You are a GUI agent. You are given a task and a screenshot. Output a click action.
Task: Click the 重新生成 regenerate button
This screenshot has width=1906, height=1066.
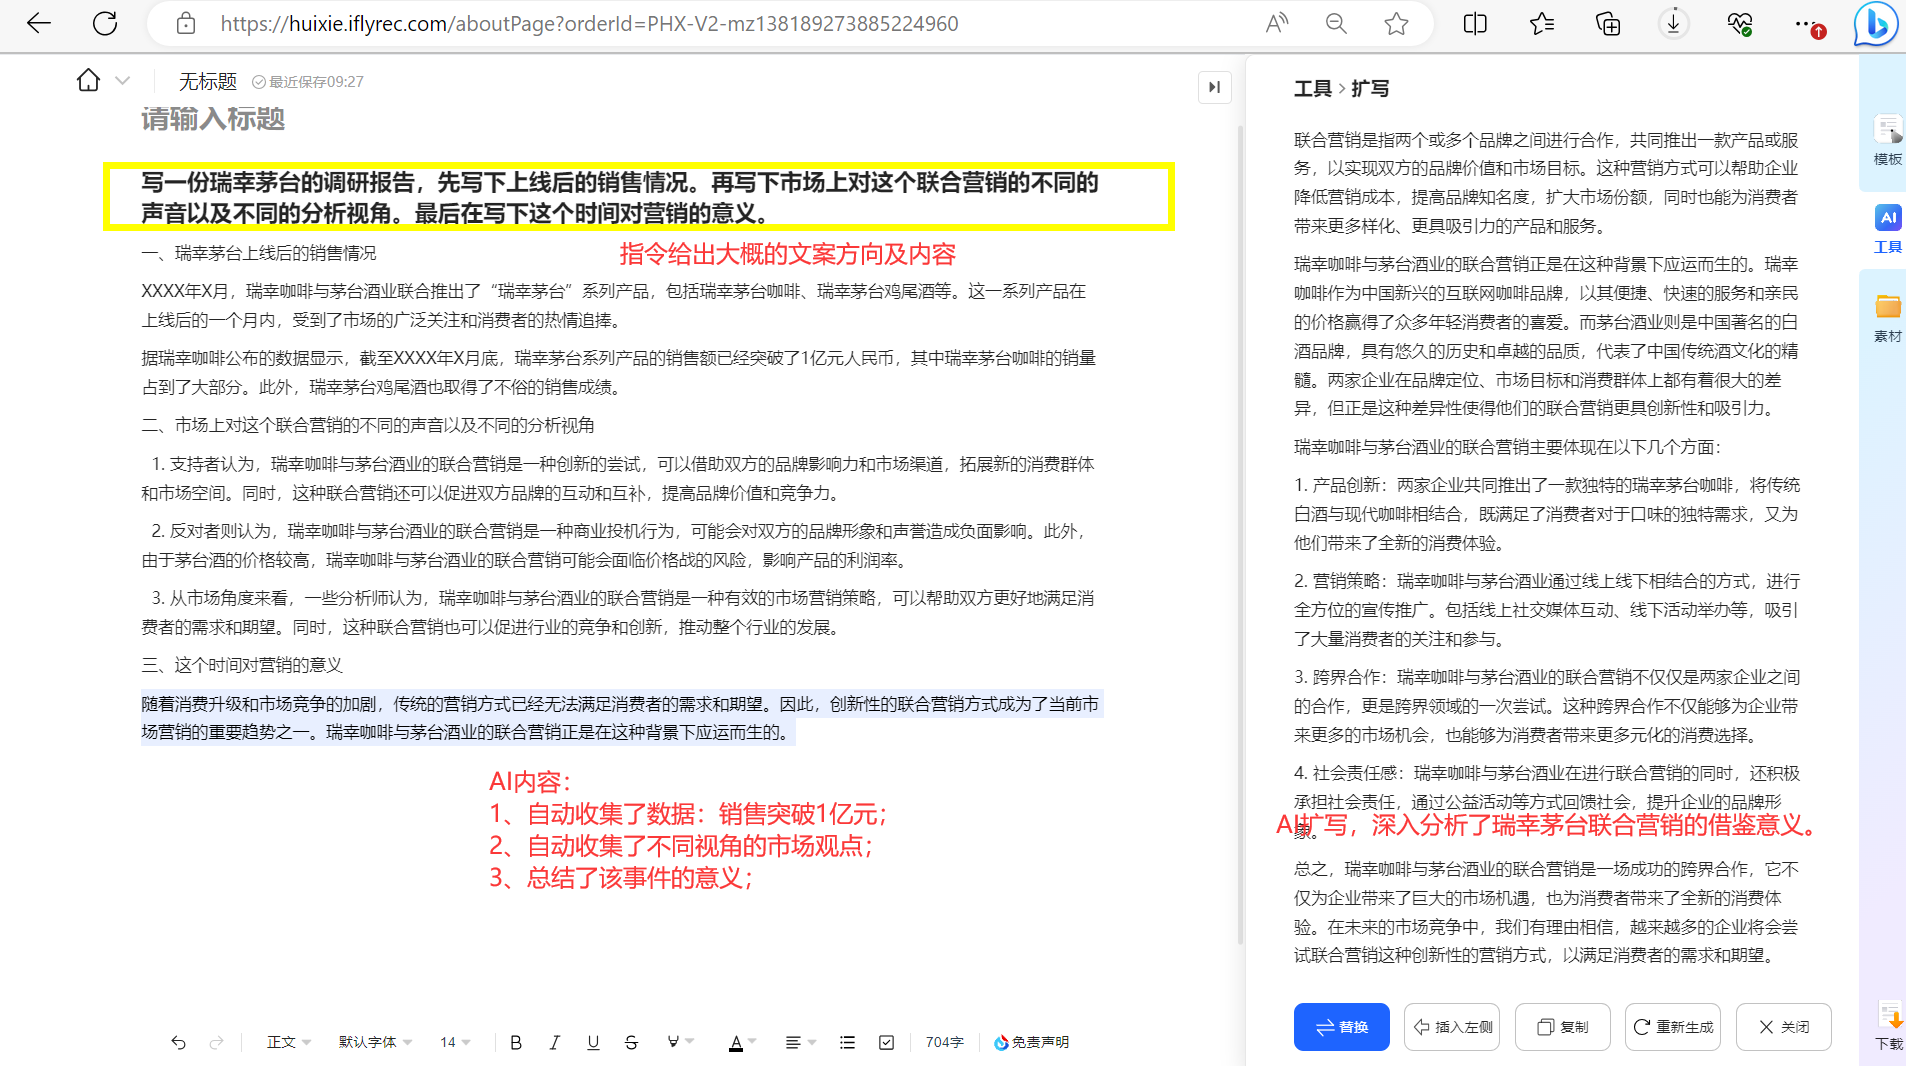(1673, 1027)
